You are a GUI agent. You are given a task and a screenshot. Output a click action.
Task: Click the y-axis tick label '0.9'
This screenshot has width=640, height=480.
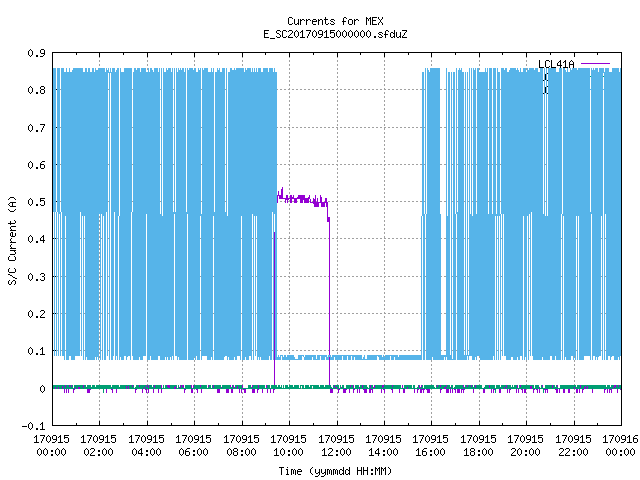36,53
